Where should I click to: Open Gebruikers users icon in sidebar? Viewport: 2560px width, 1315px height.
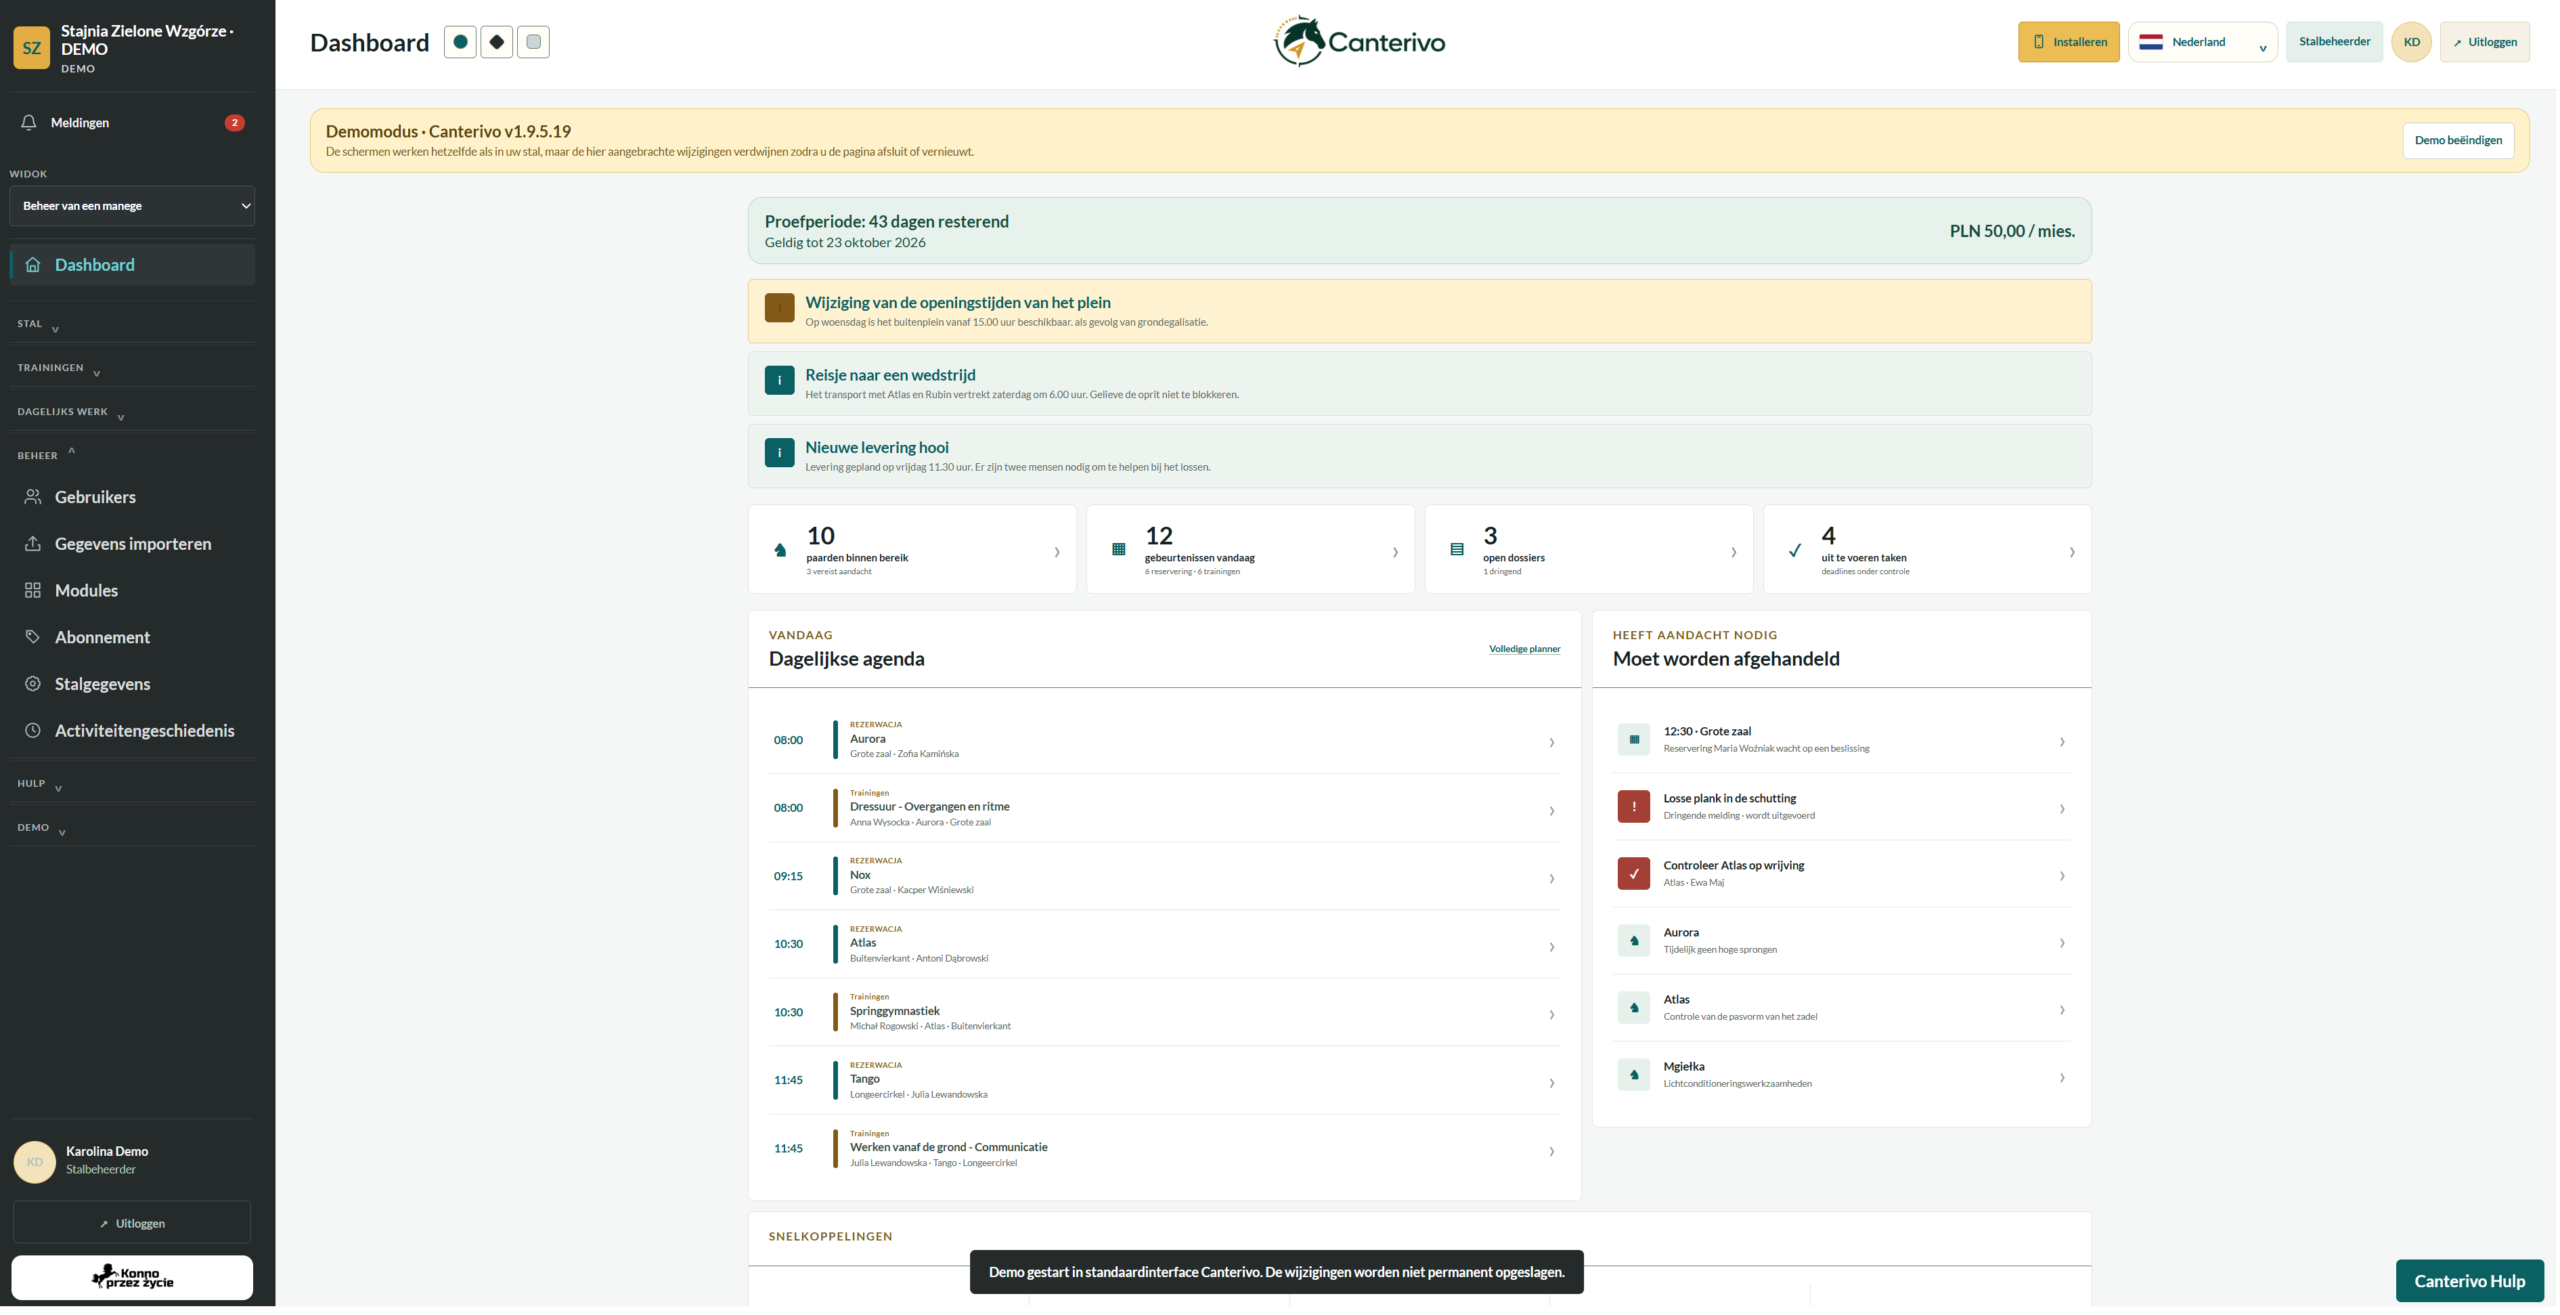click(x=33, y=498)
